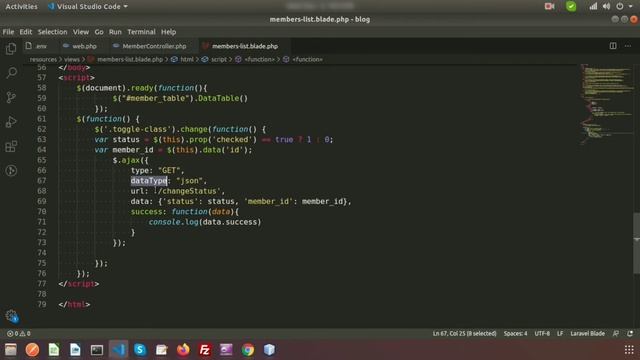Open the feedback icon in status bar
Viewport: 640px width, 360px height.
[616, 333]
